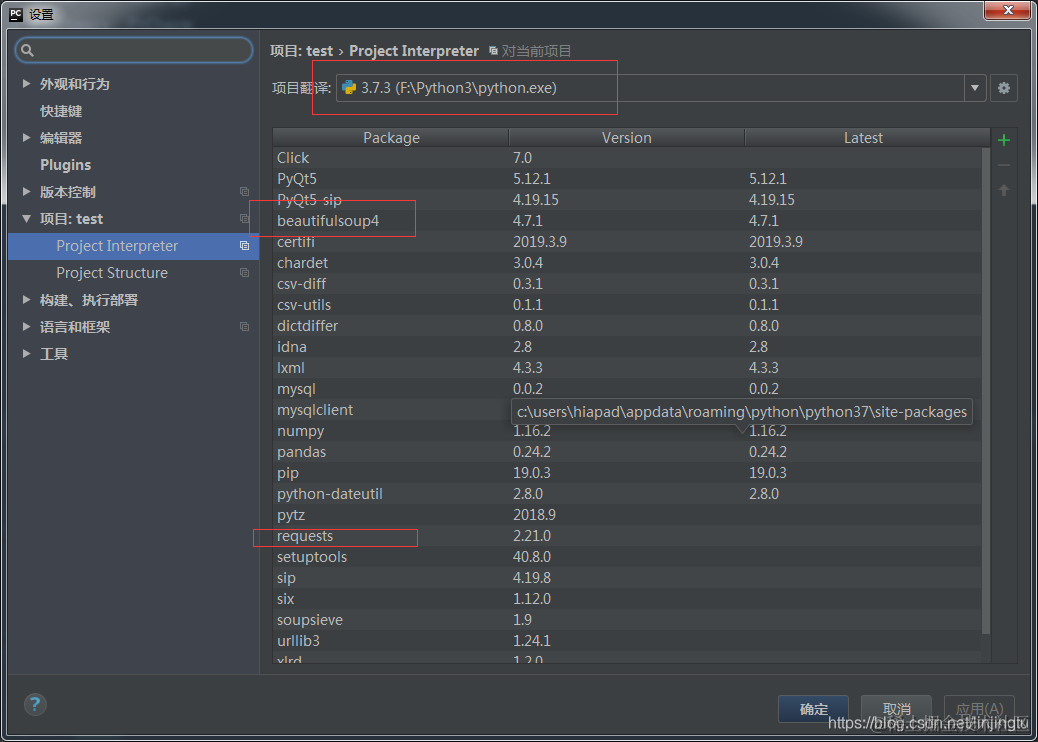This screenshot has width=1038, height=742.
Task: Select Plugins in settings tree
Action: pyautogui.click(x=66, y=165)
